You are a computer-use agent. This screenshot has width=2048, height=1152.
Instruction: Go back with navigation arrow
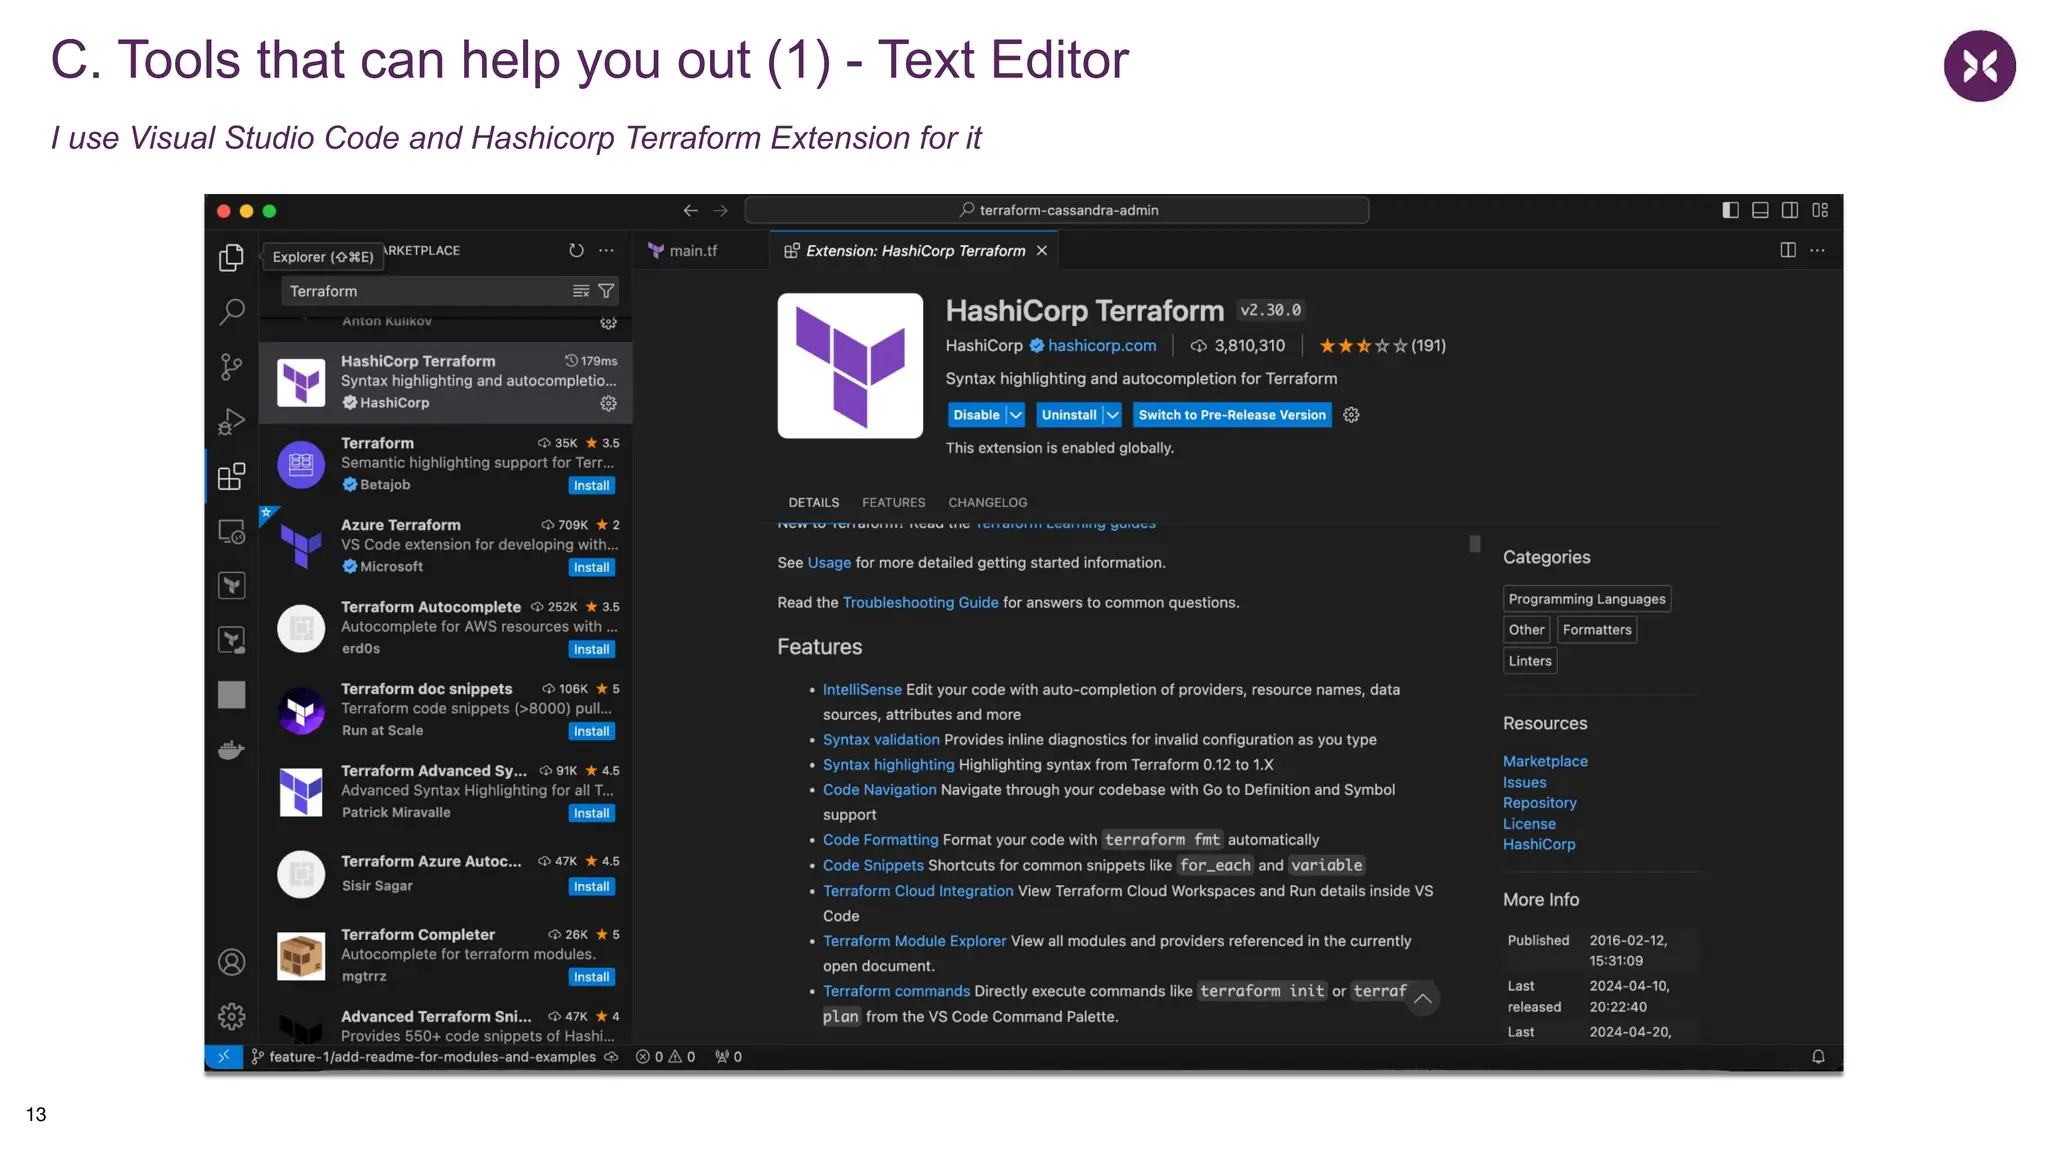coord(690,210)
